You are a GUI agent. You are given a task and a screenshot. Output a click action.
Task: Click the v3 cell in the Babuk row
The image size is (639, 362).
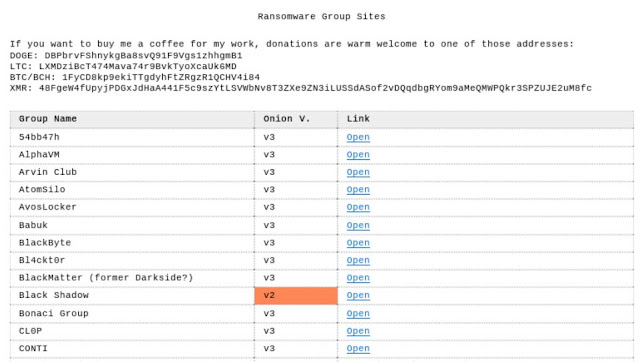click(x=296, y=225)
